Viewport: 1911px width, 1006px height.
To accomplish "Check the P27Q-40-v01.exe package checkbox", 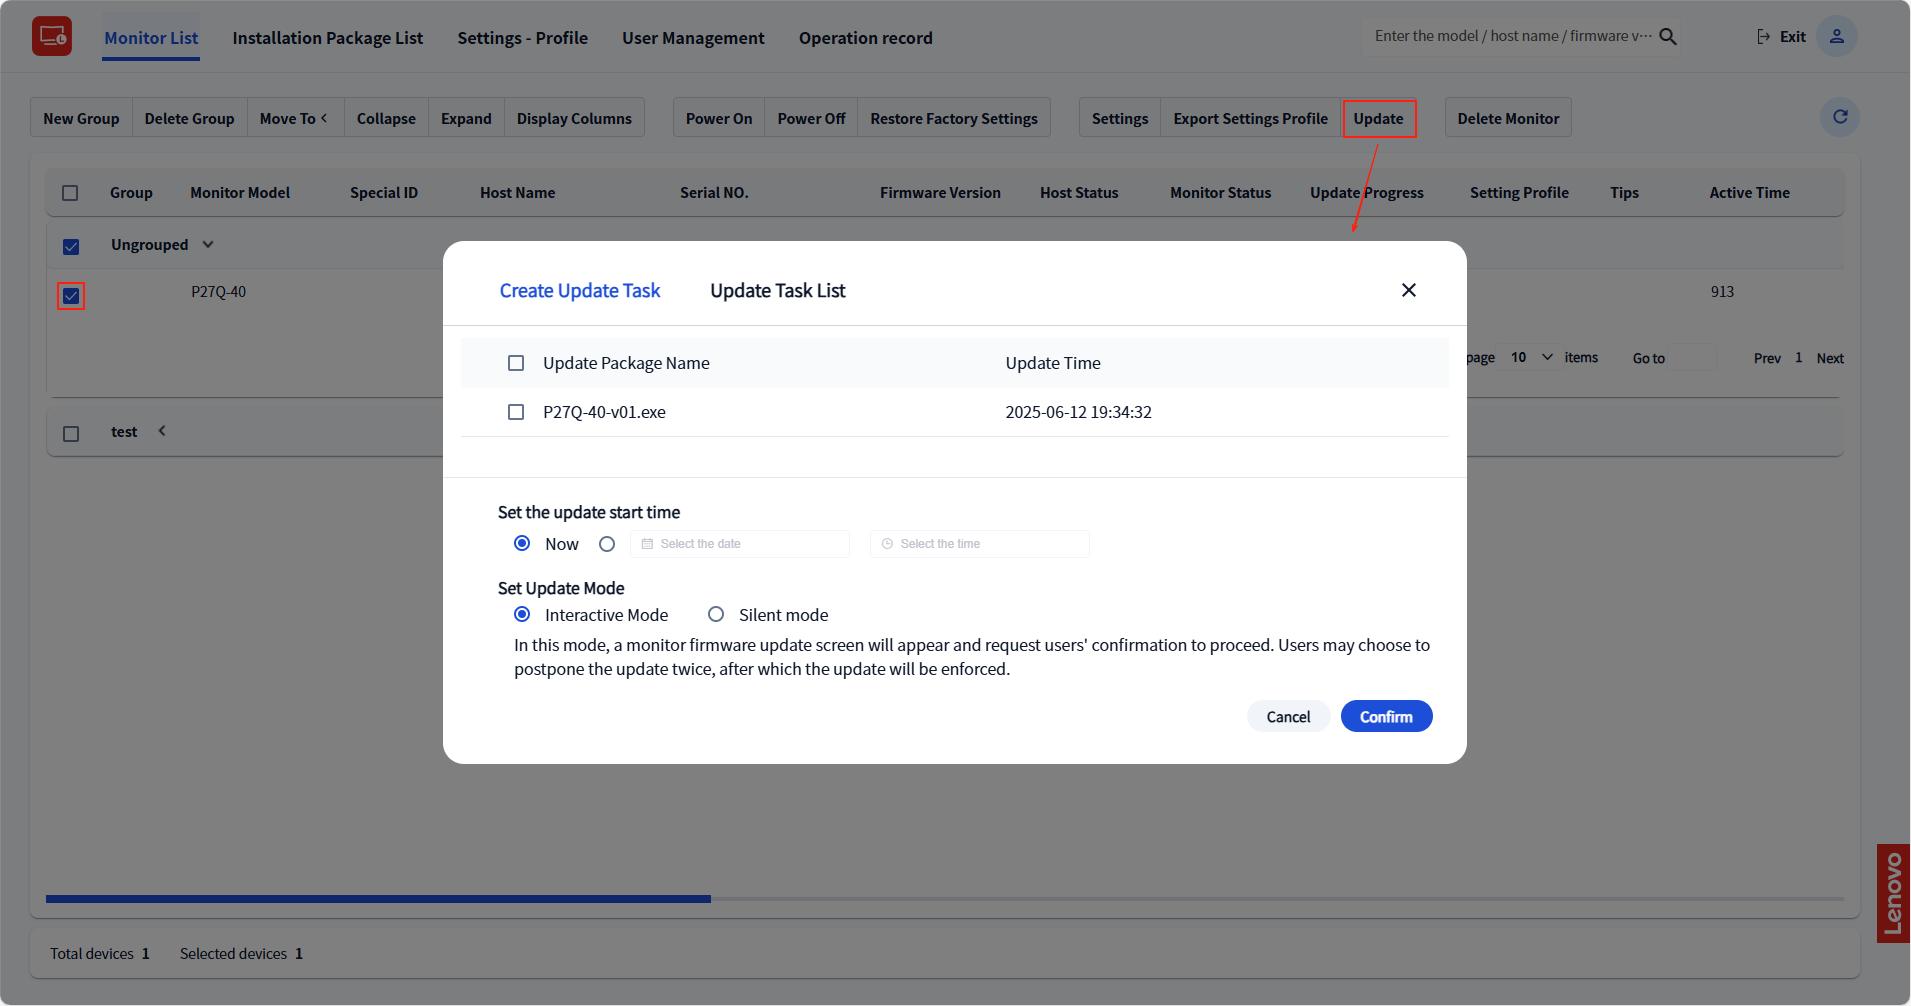I will [x=516, y=412].
